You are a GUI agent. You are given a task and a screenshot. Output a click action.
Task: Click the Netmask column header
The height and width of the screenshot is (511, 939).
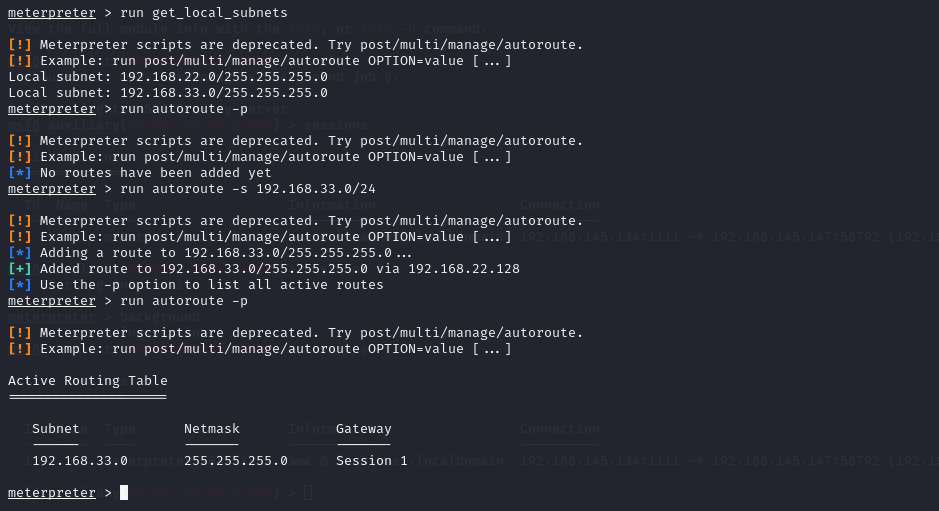point(212,428)
